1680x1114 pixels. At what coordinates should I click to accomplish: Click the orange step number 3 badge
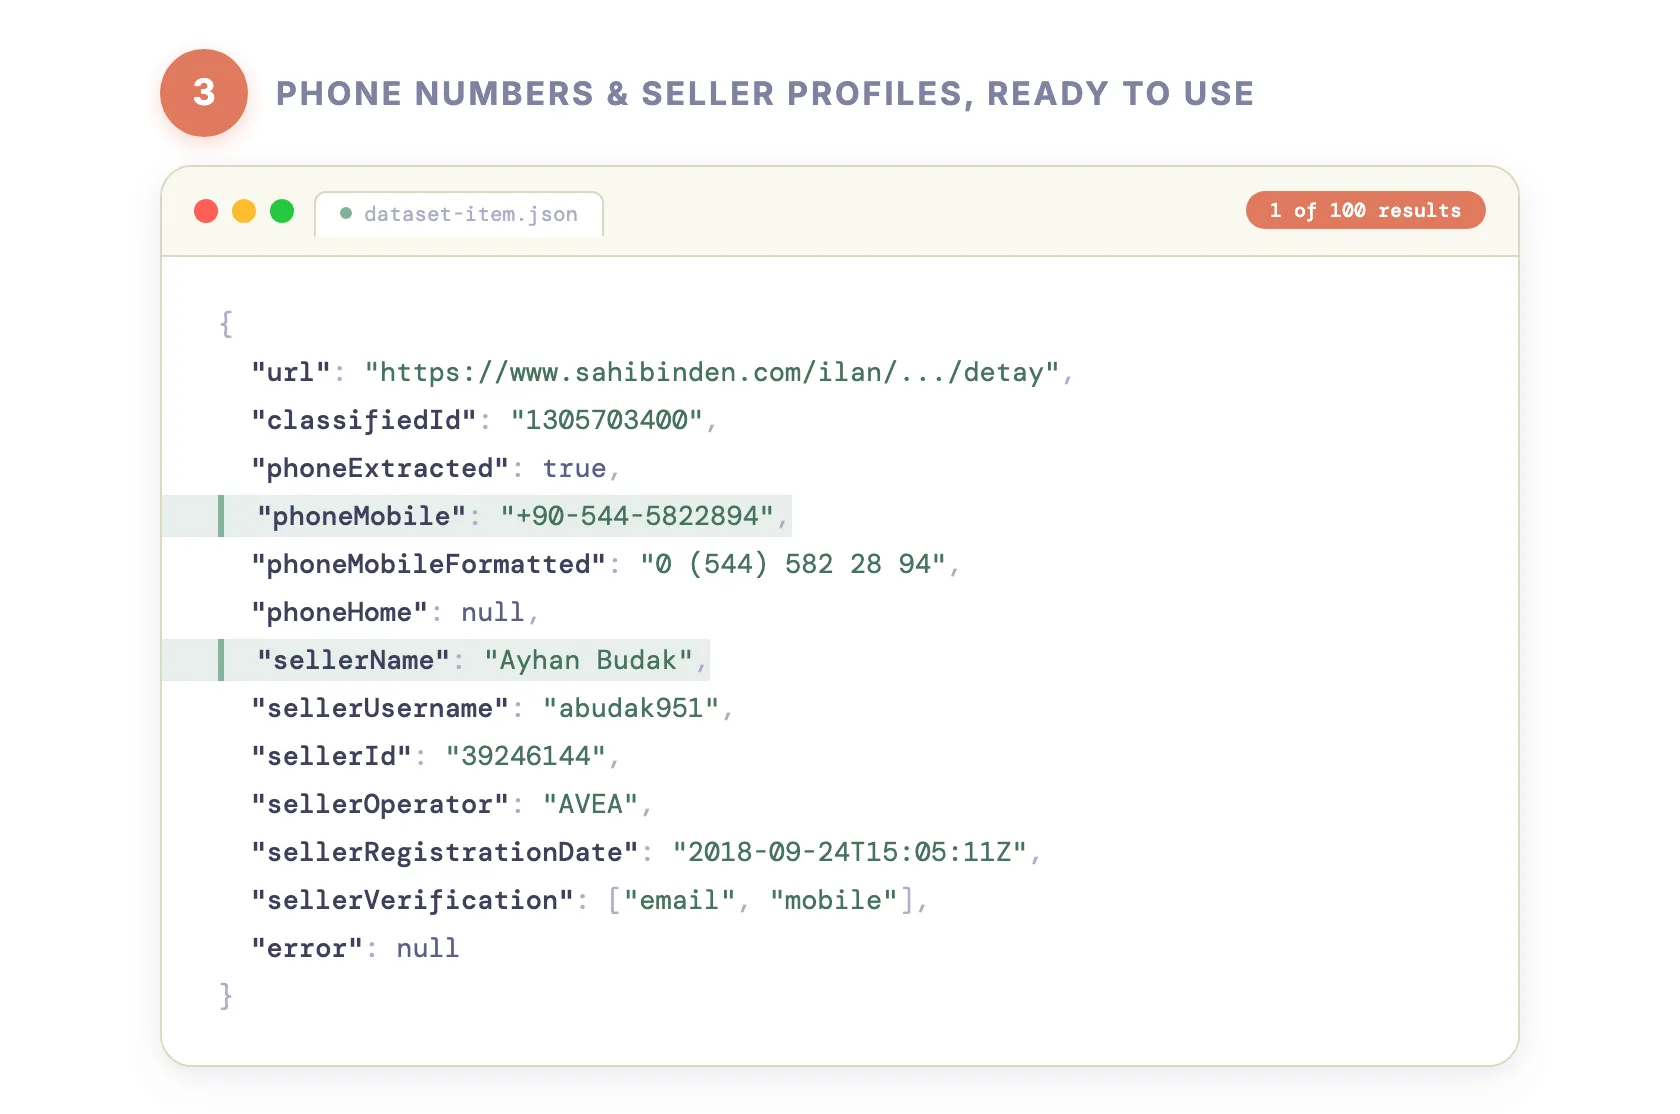click(204, 92)
